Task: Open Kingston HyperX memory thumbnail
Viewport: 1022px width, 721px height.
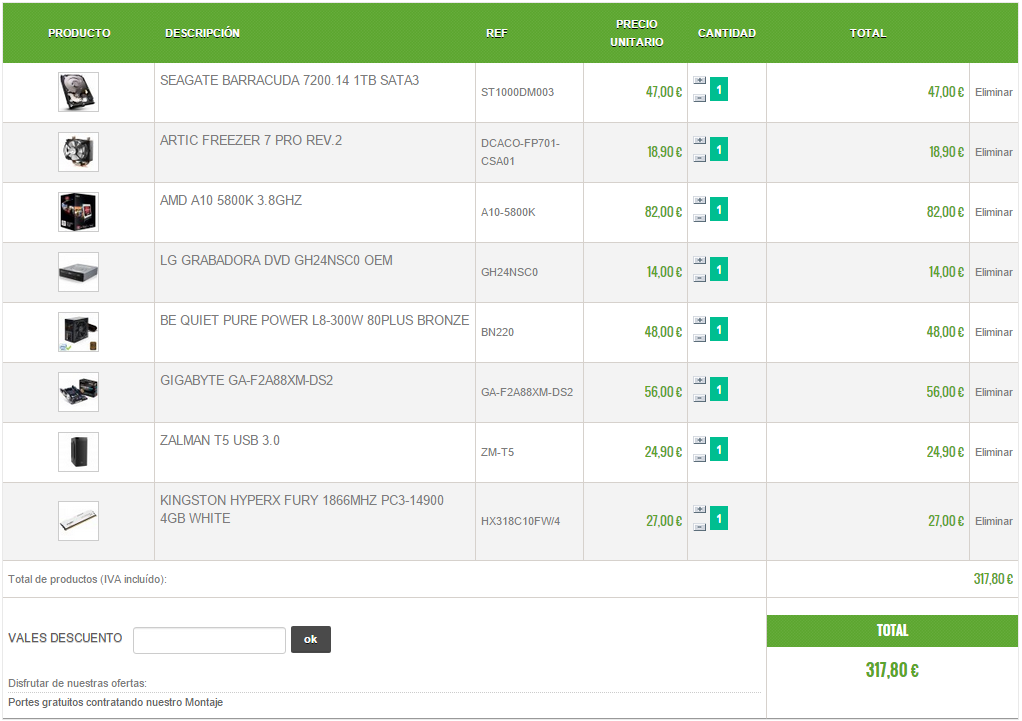Action: (x=78, y=521)
